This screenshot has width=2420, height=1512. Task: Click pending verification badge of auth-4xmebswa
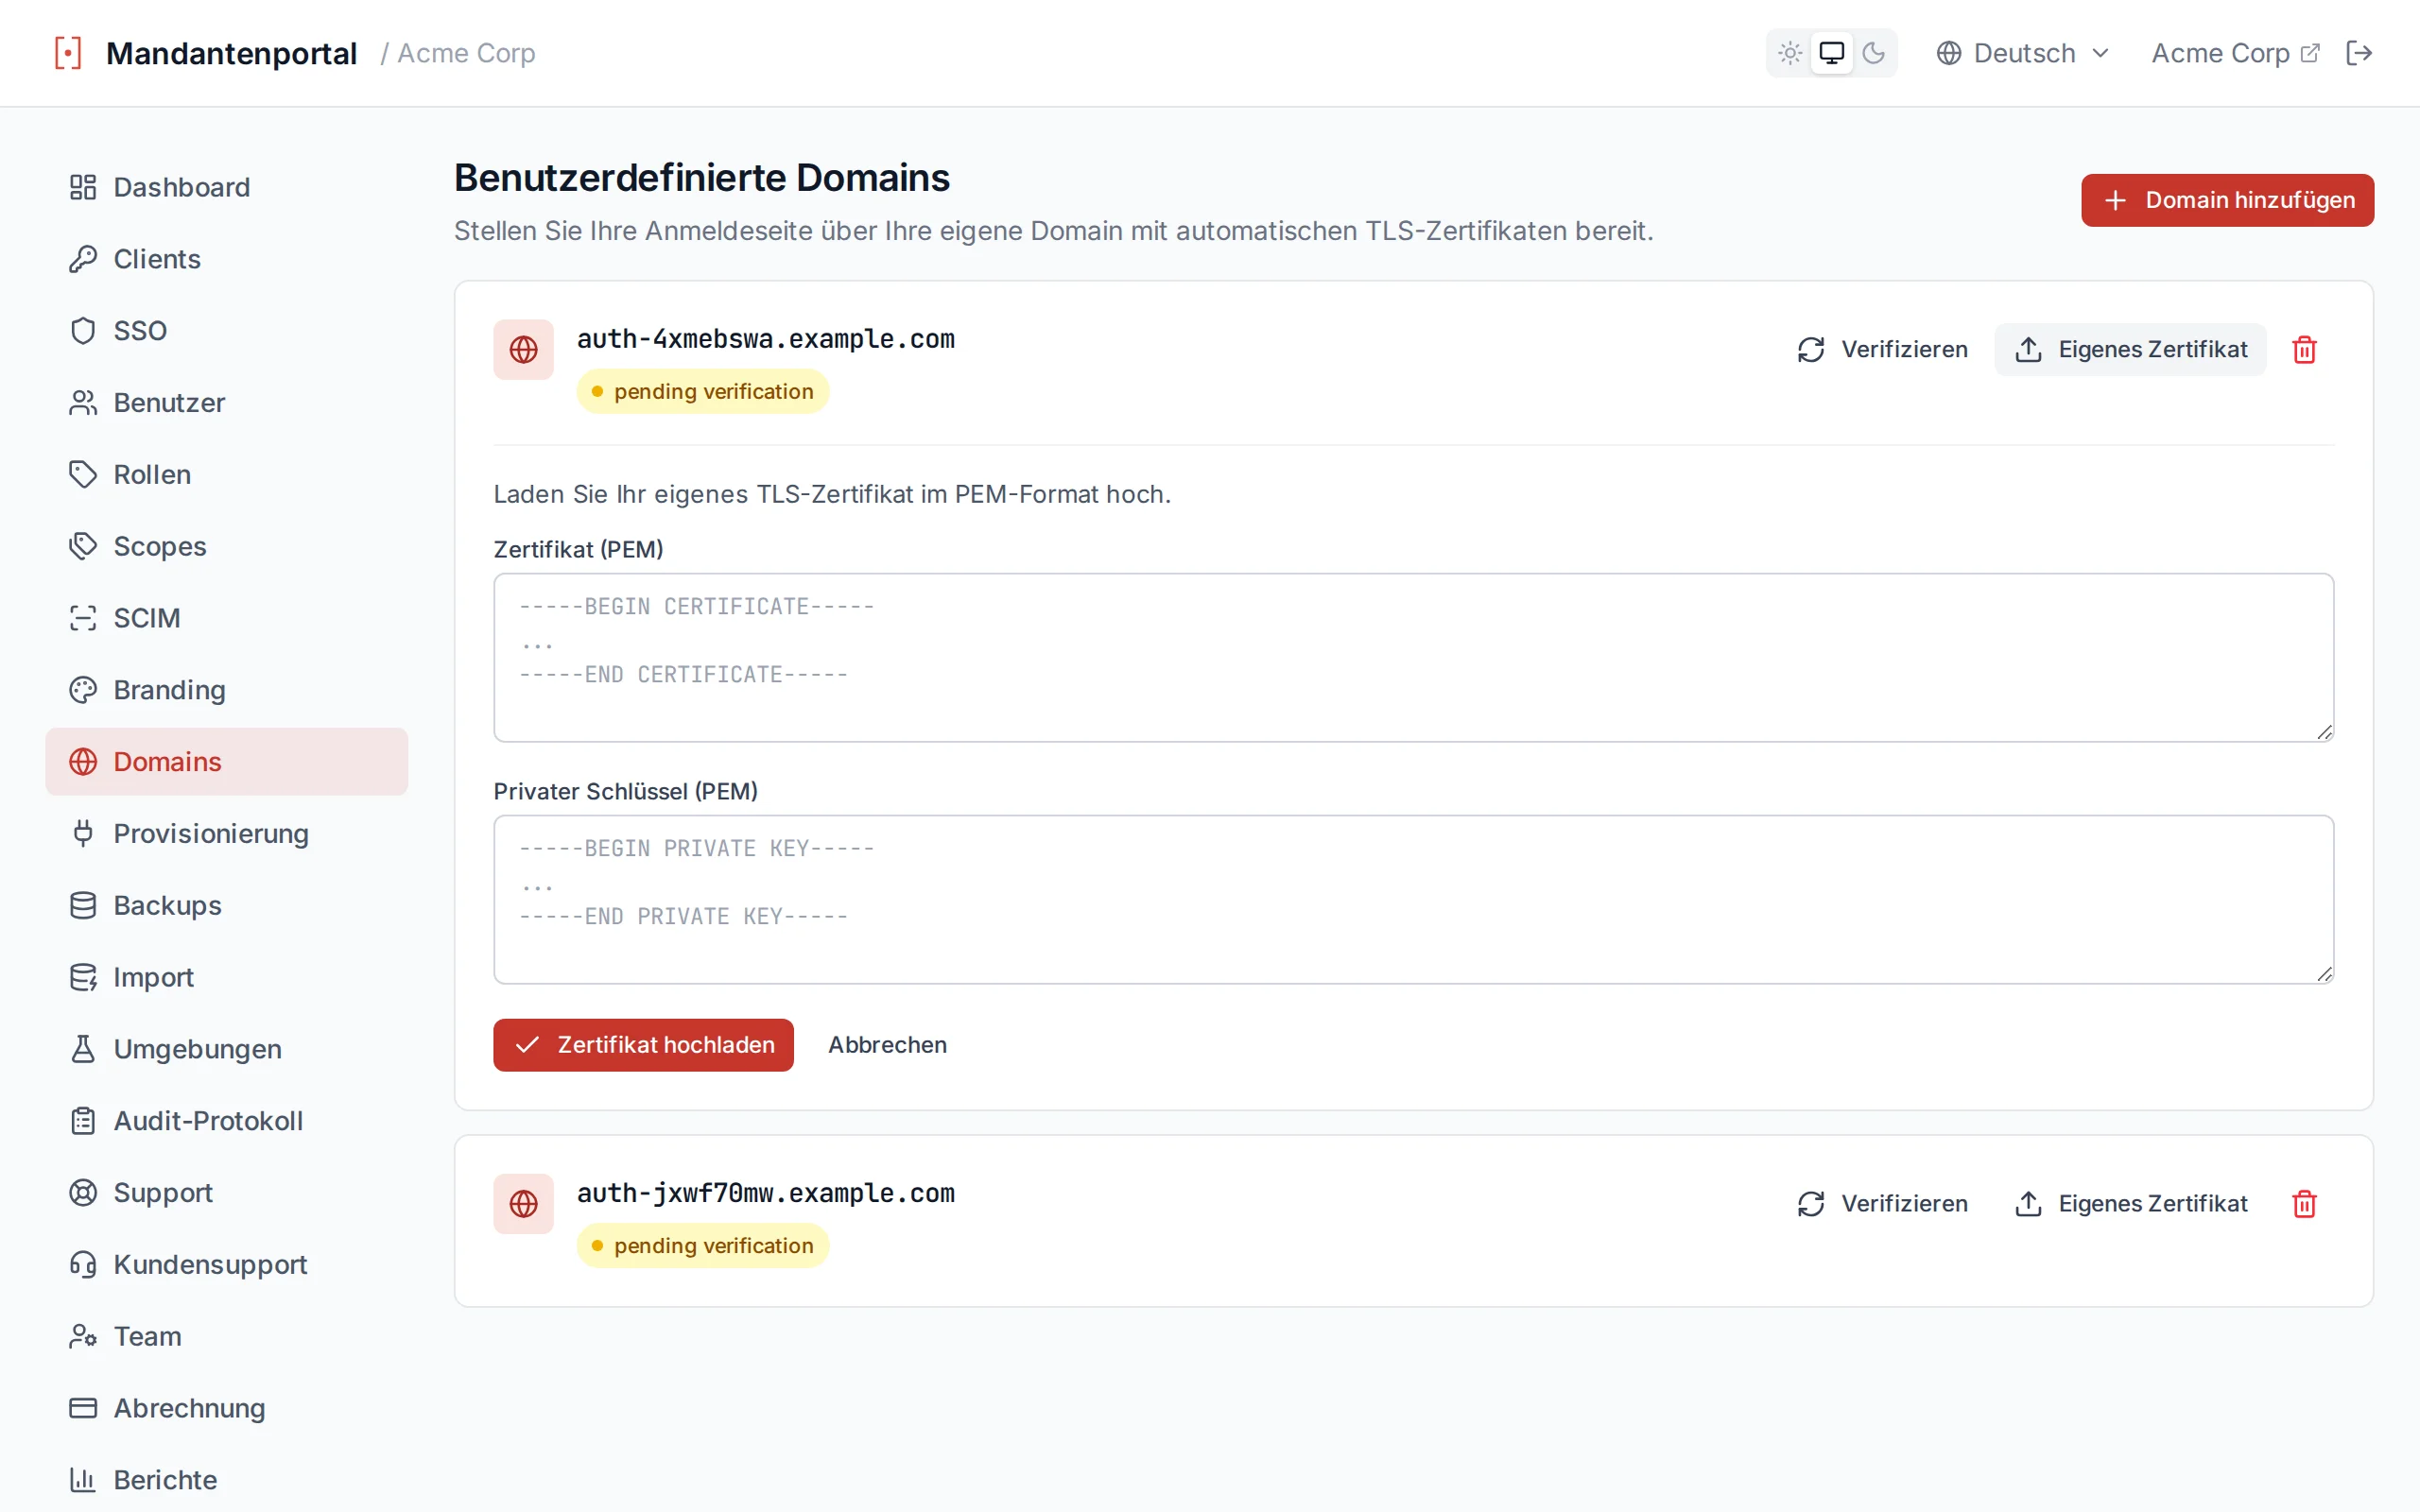703,392
